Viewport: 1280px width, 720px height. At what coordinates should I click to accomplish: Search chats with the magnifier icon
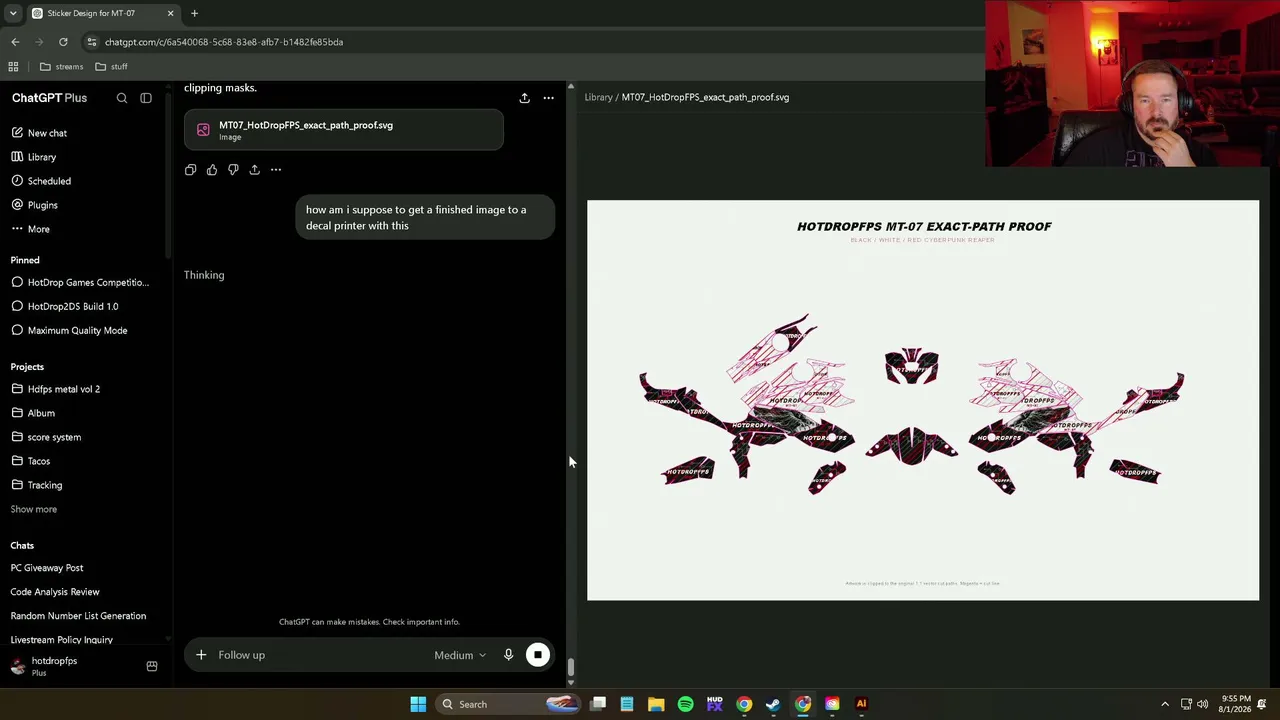pos(122,98)
